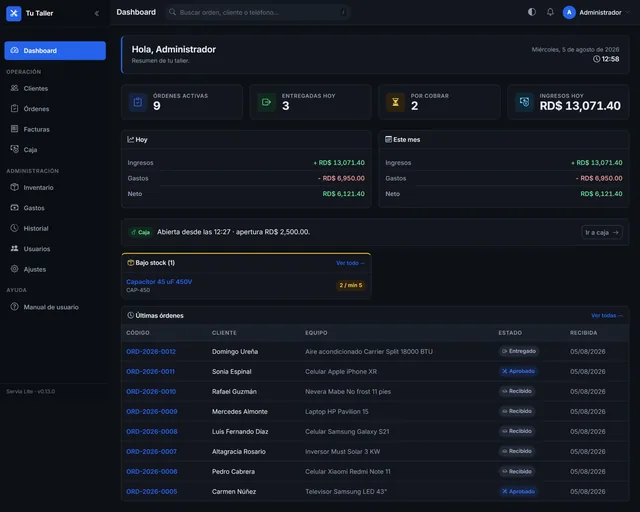Click the Últimas órdenes clock icon
Image resolution: width=640 pixels, height=512 pixels.
(x=131, y=315)
